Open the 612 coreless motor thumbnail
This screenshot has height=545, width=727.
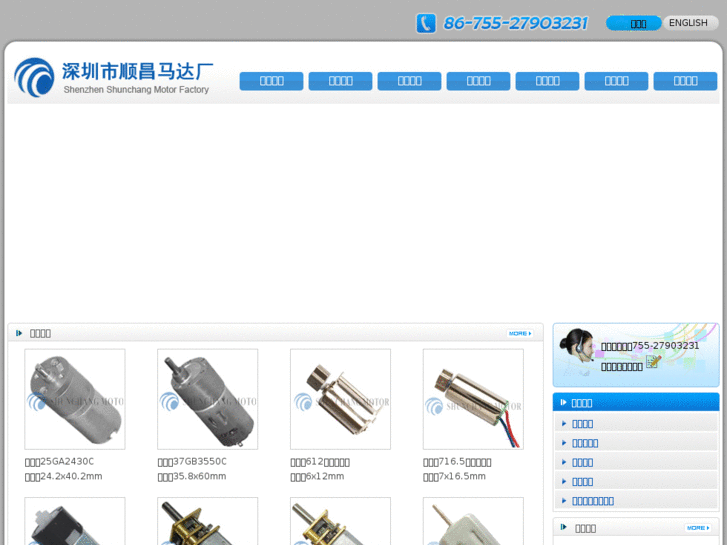pos(340,399)
